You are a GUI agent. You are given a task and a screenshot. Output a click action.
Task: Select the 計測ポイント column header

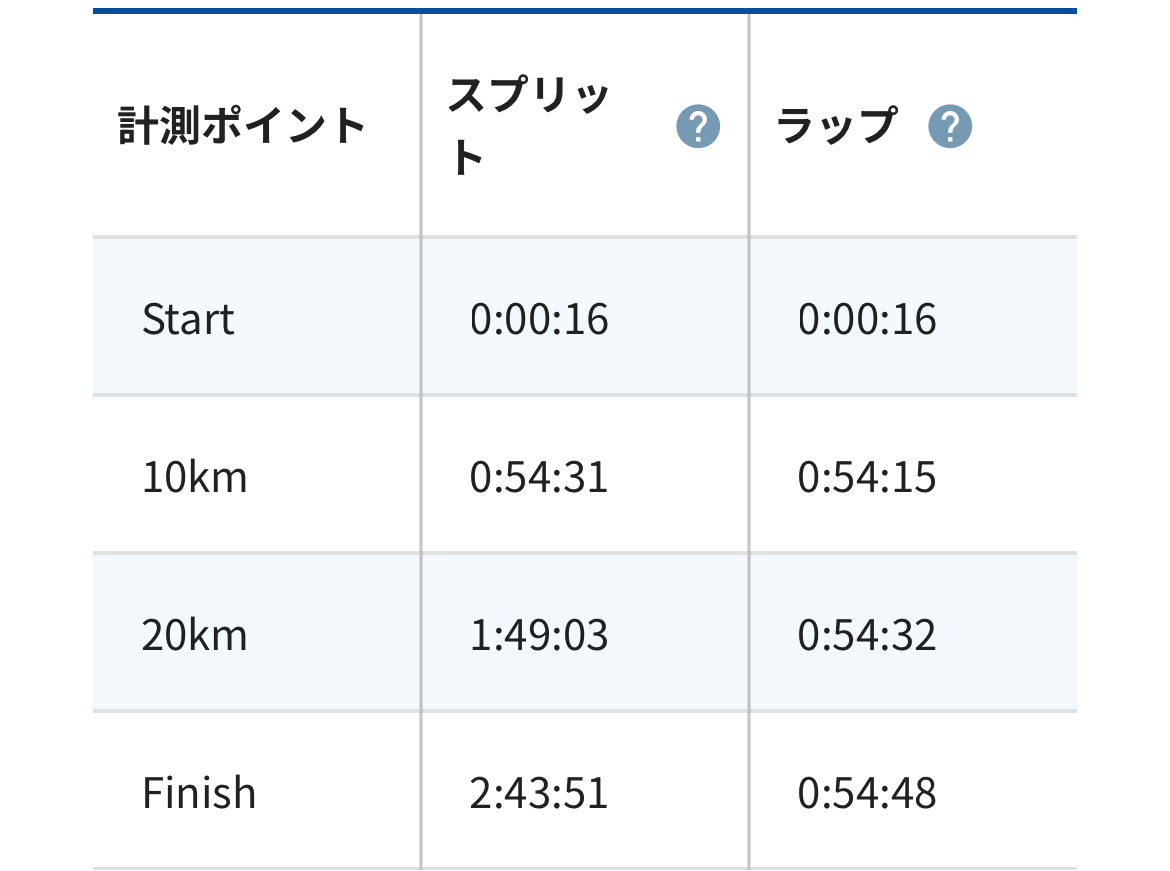pos(242,125)
